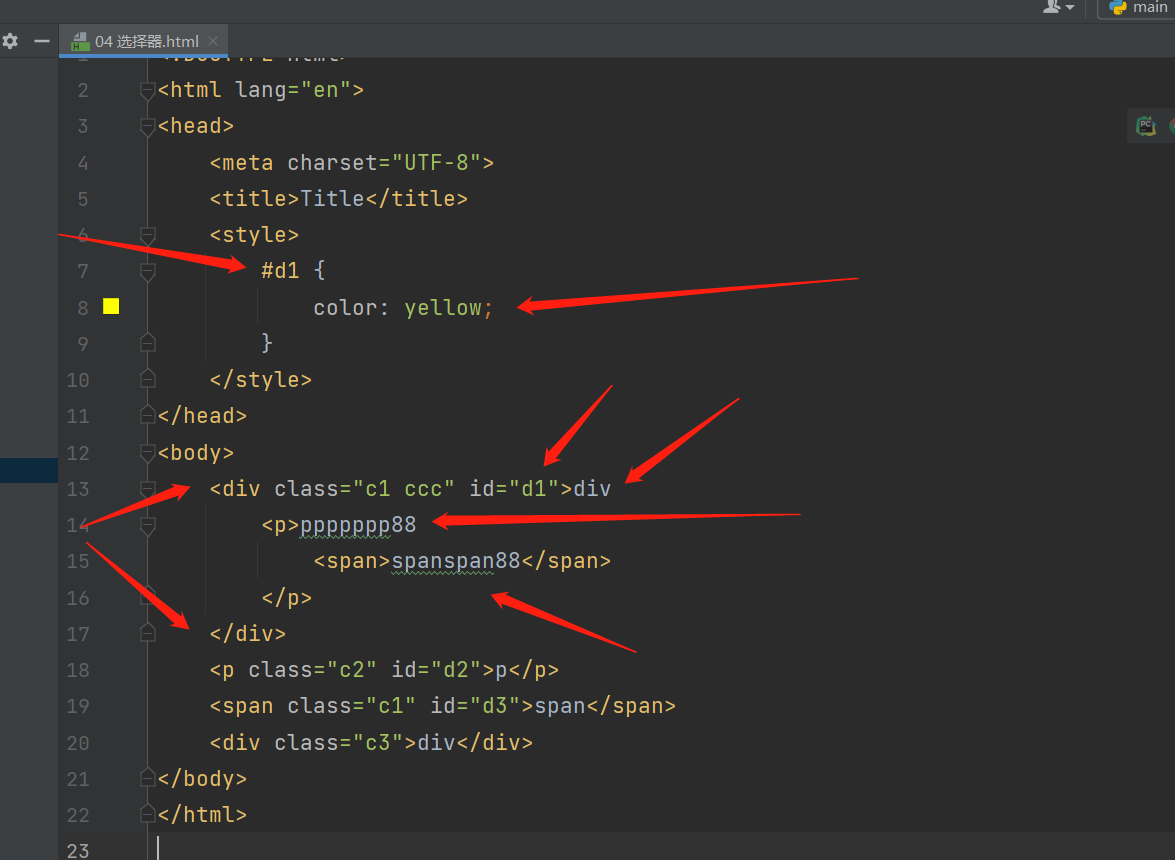Click fold end marker on line 9
1175x860 pixels.
148,342
